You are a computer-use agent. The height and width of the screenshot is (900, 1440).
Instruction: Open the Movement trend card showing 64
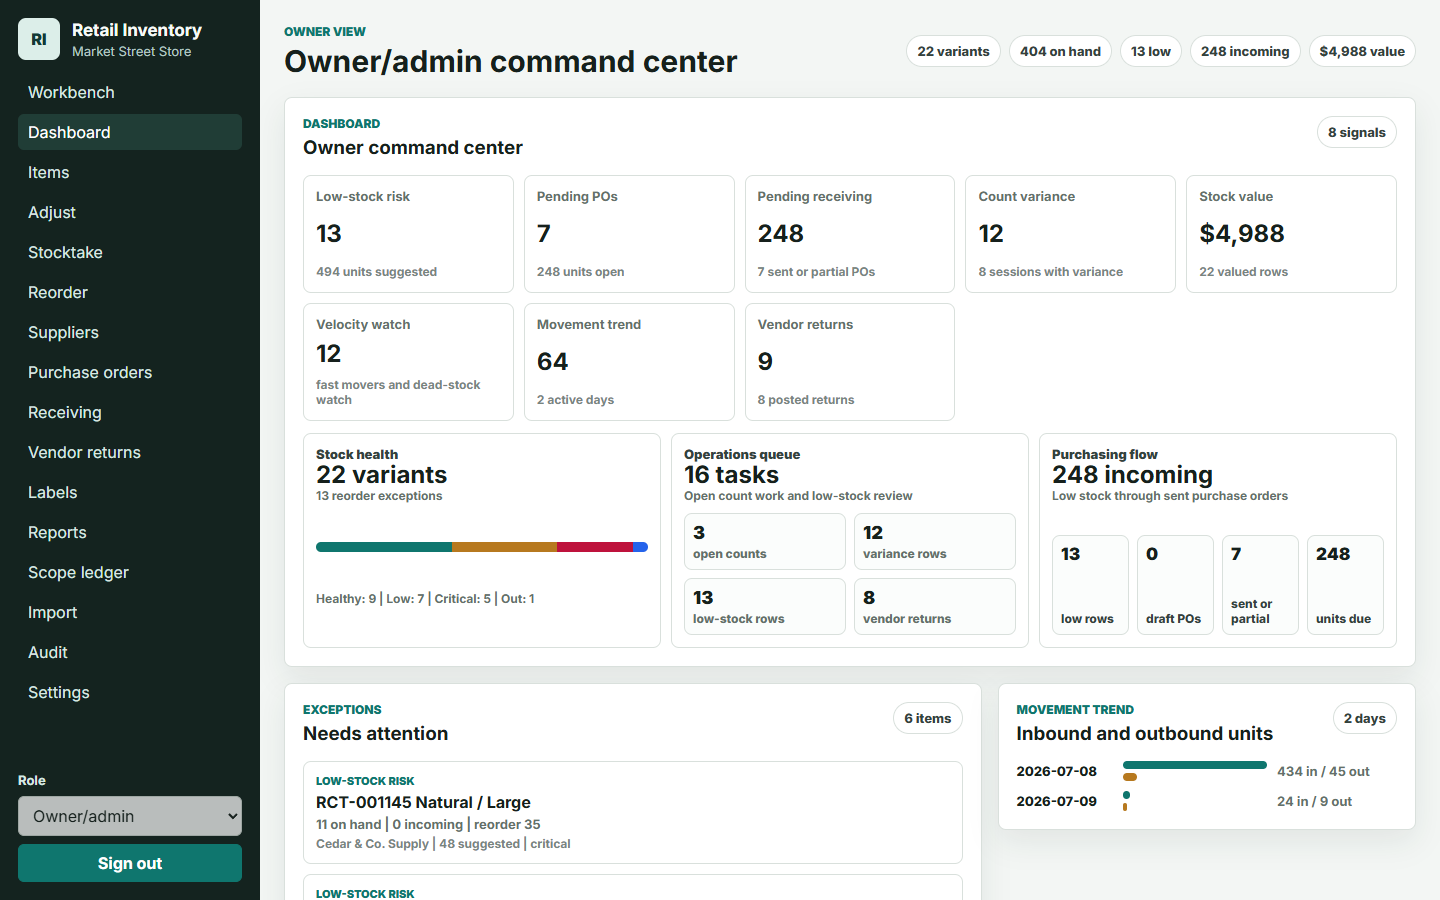click(x=629, y=362)
